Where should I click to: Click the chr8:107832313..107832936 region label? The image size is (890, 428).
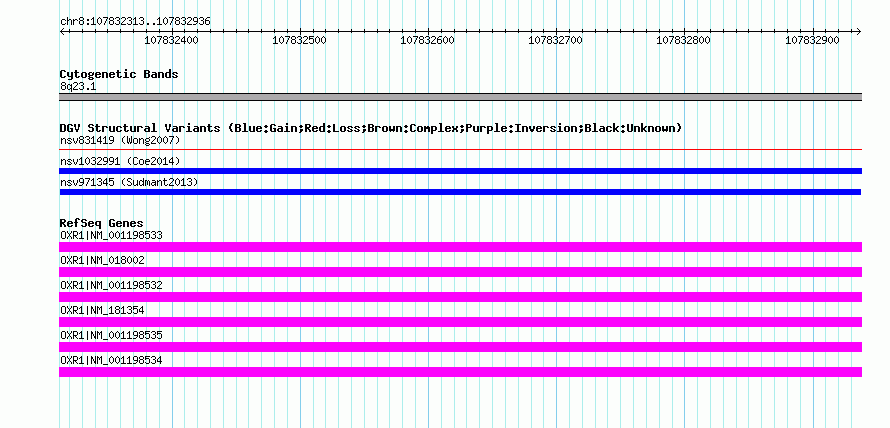tap(135, 22)
